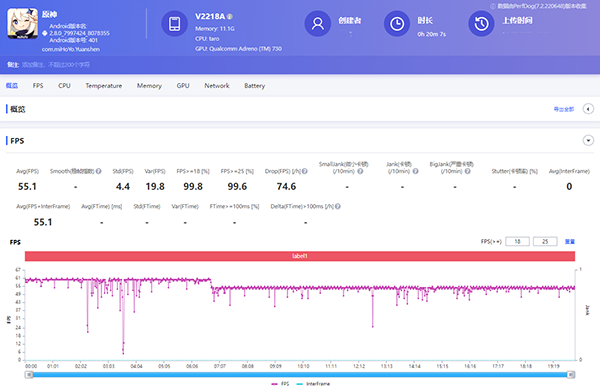
Task: Click the blue time range slider track
Action: (300, 375)
